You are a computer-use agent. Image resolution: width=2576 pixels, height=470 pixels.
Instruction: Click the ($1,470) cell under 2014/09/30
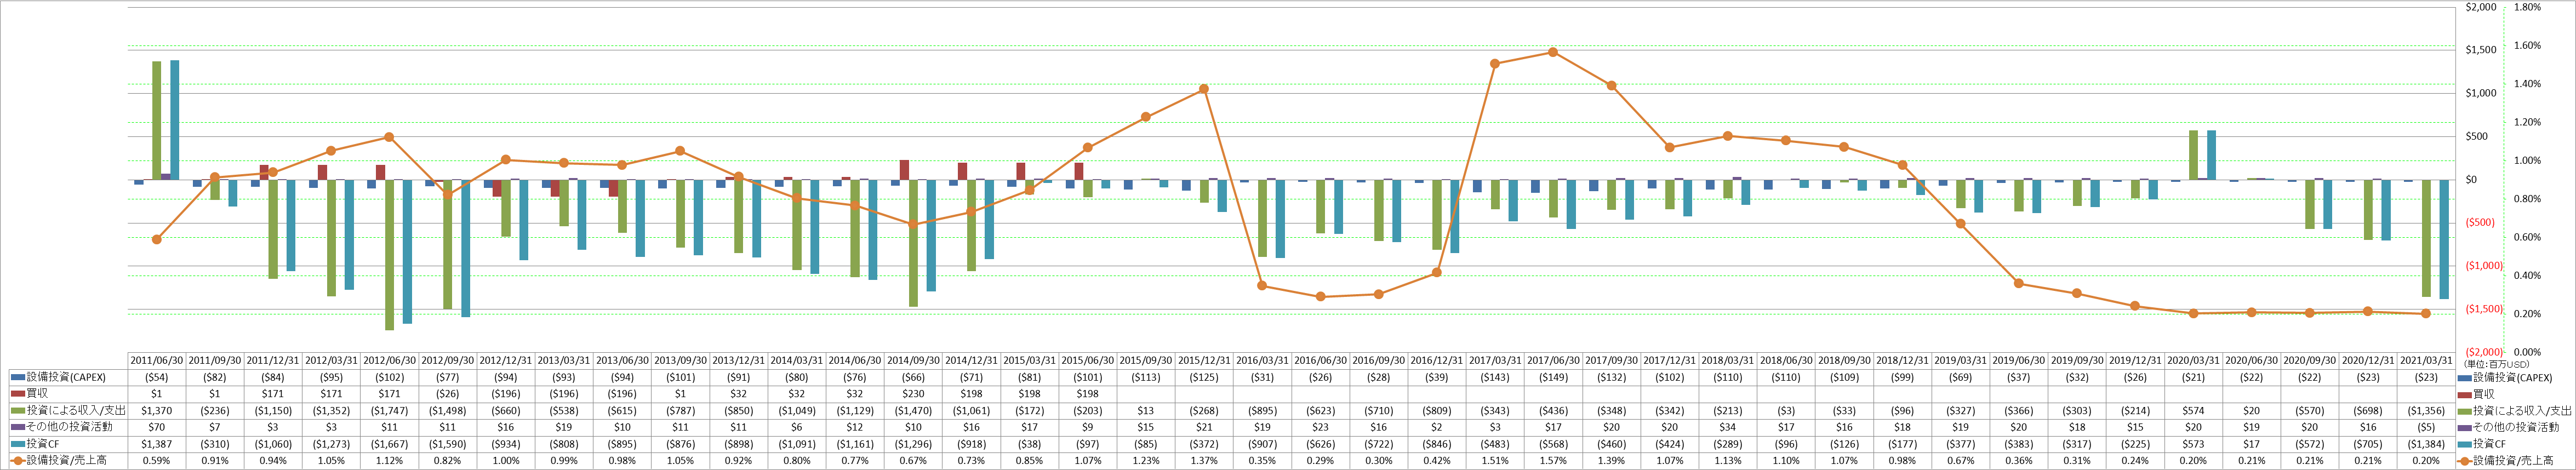point(913,411)
